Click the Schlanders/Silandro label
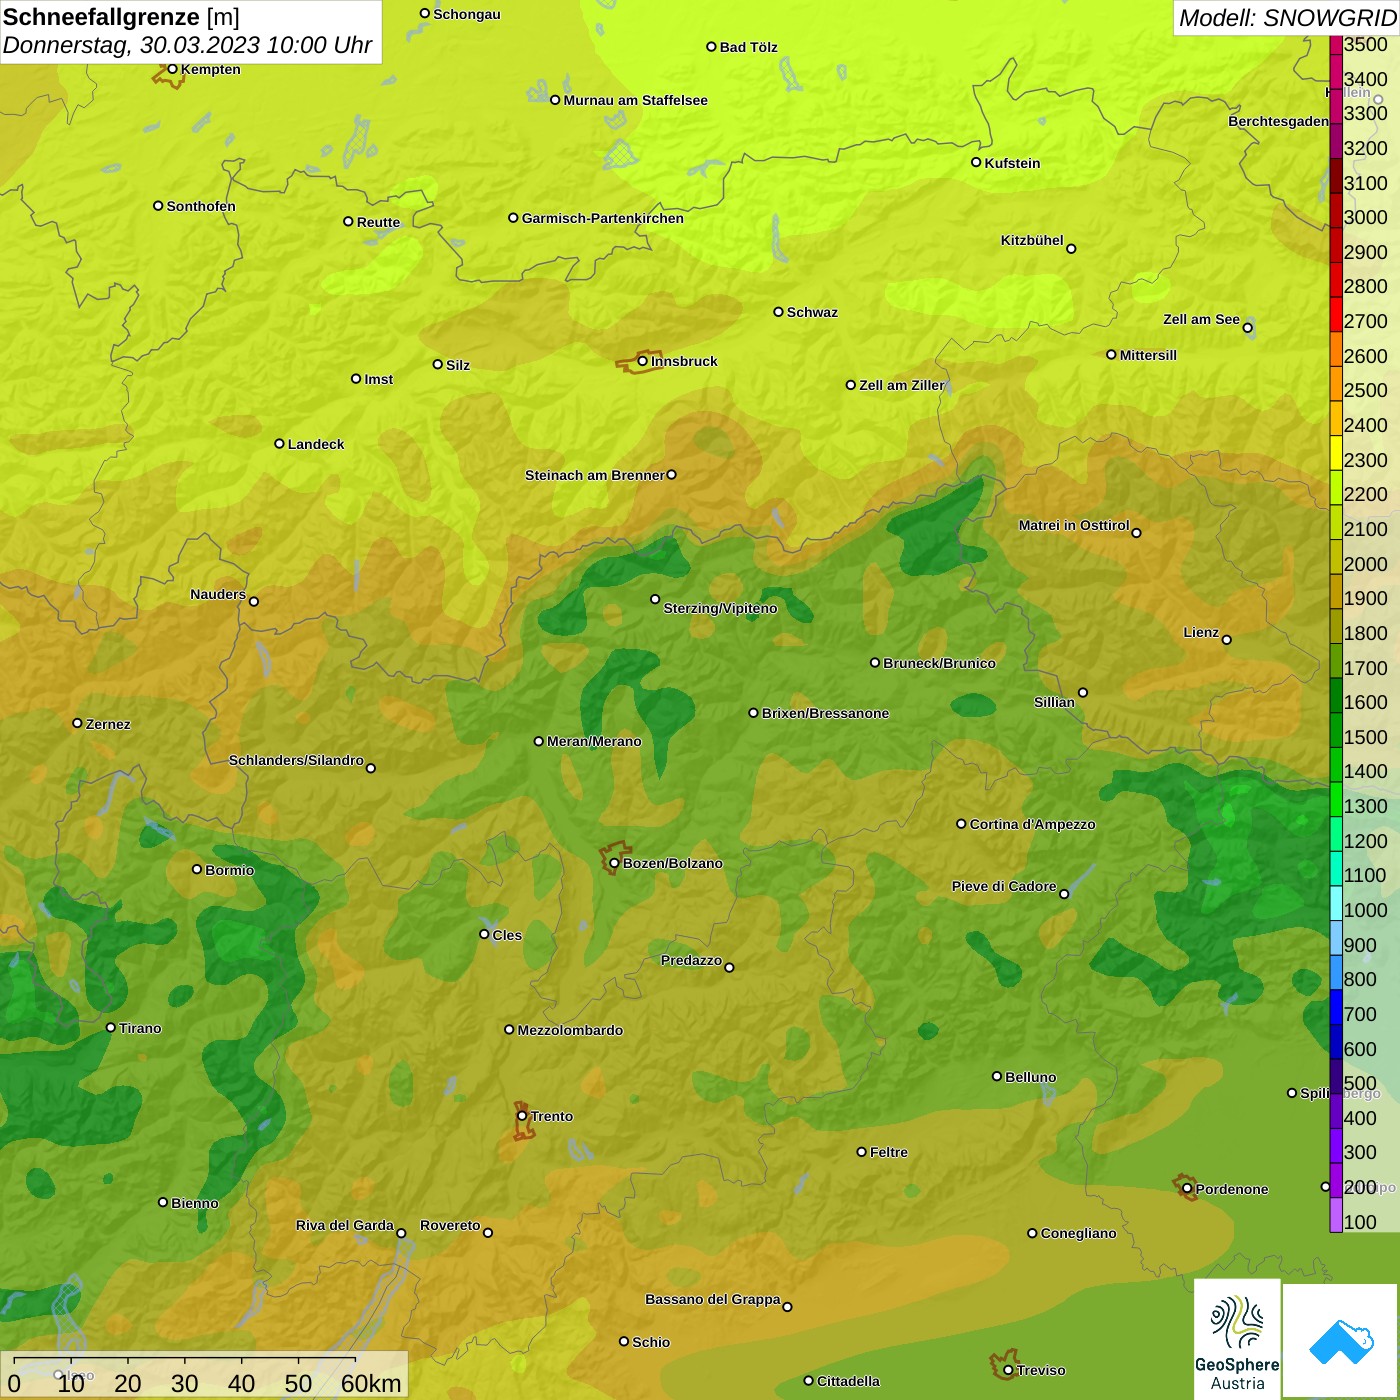Screen dimensions: 1400x1400 click(296, 760)
